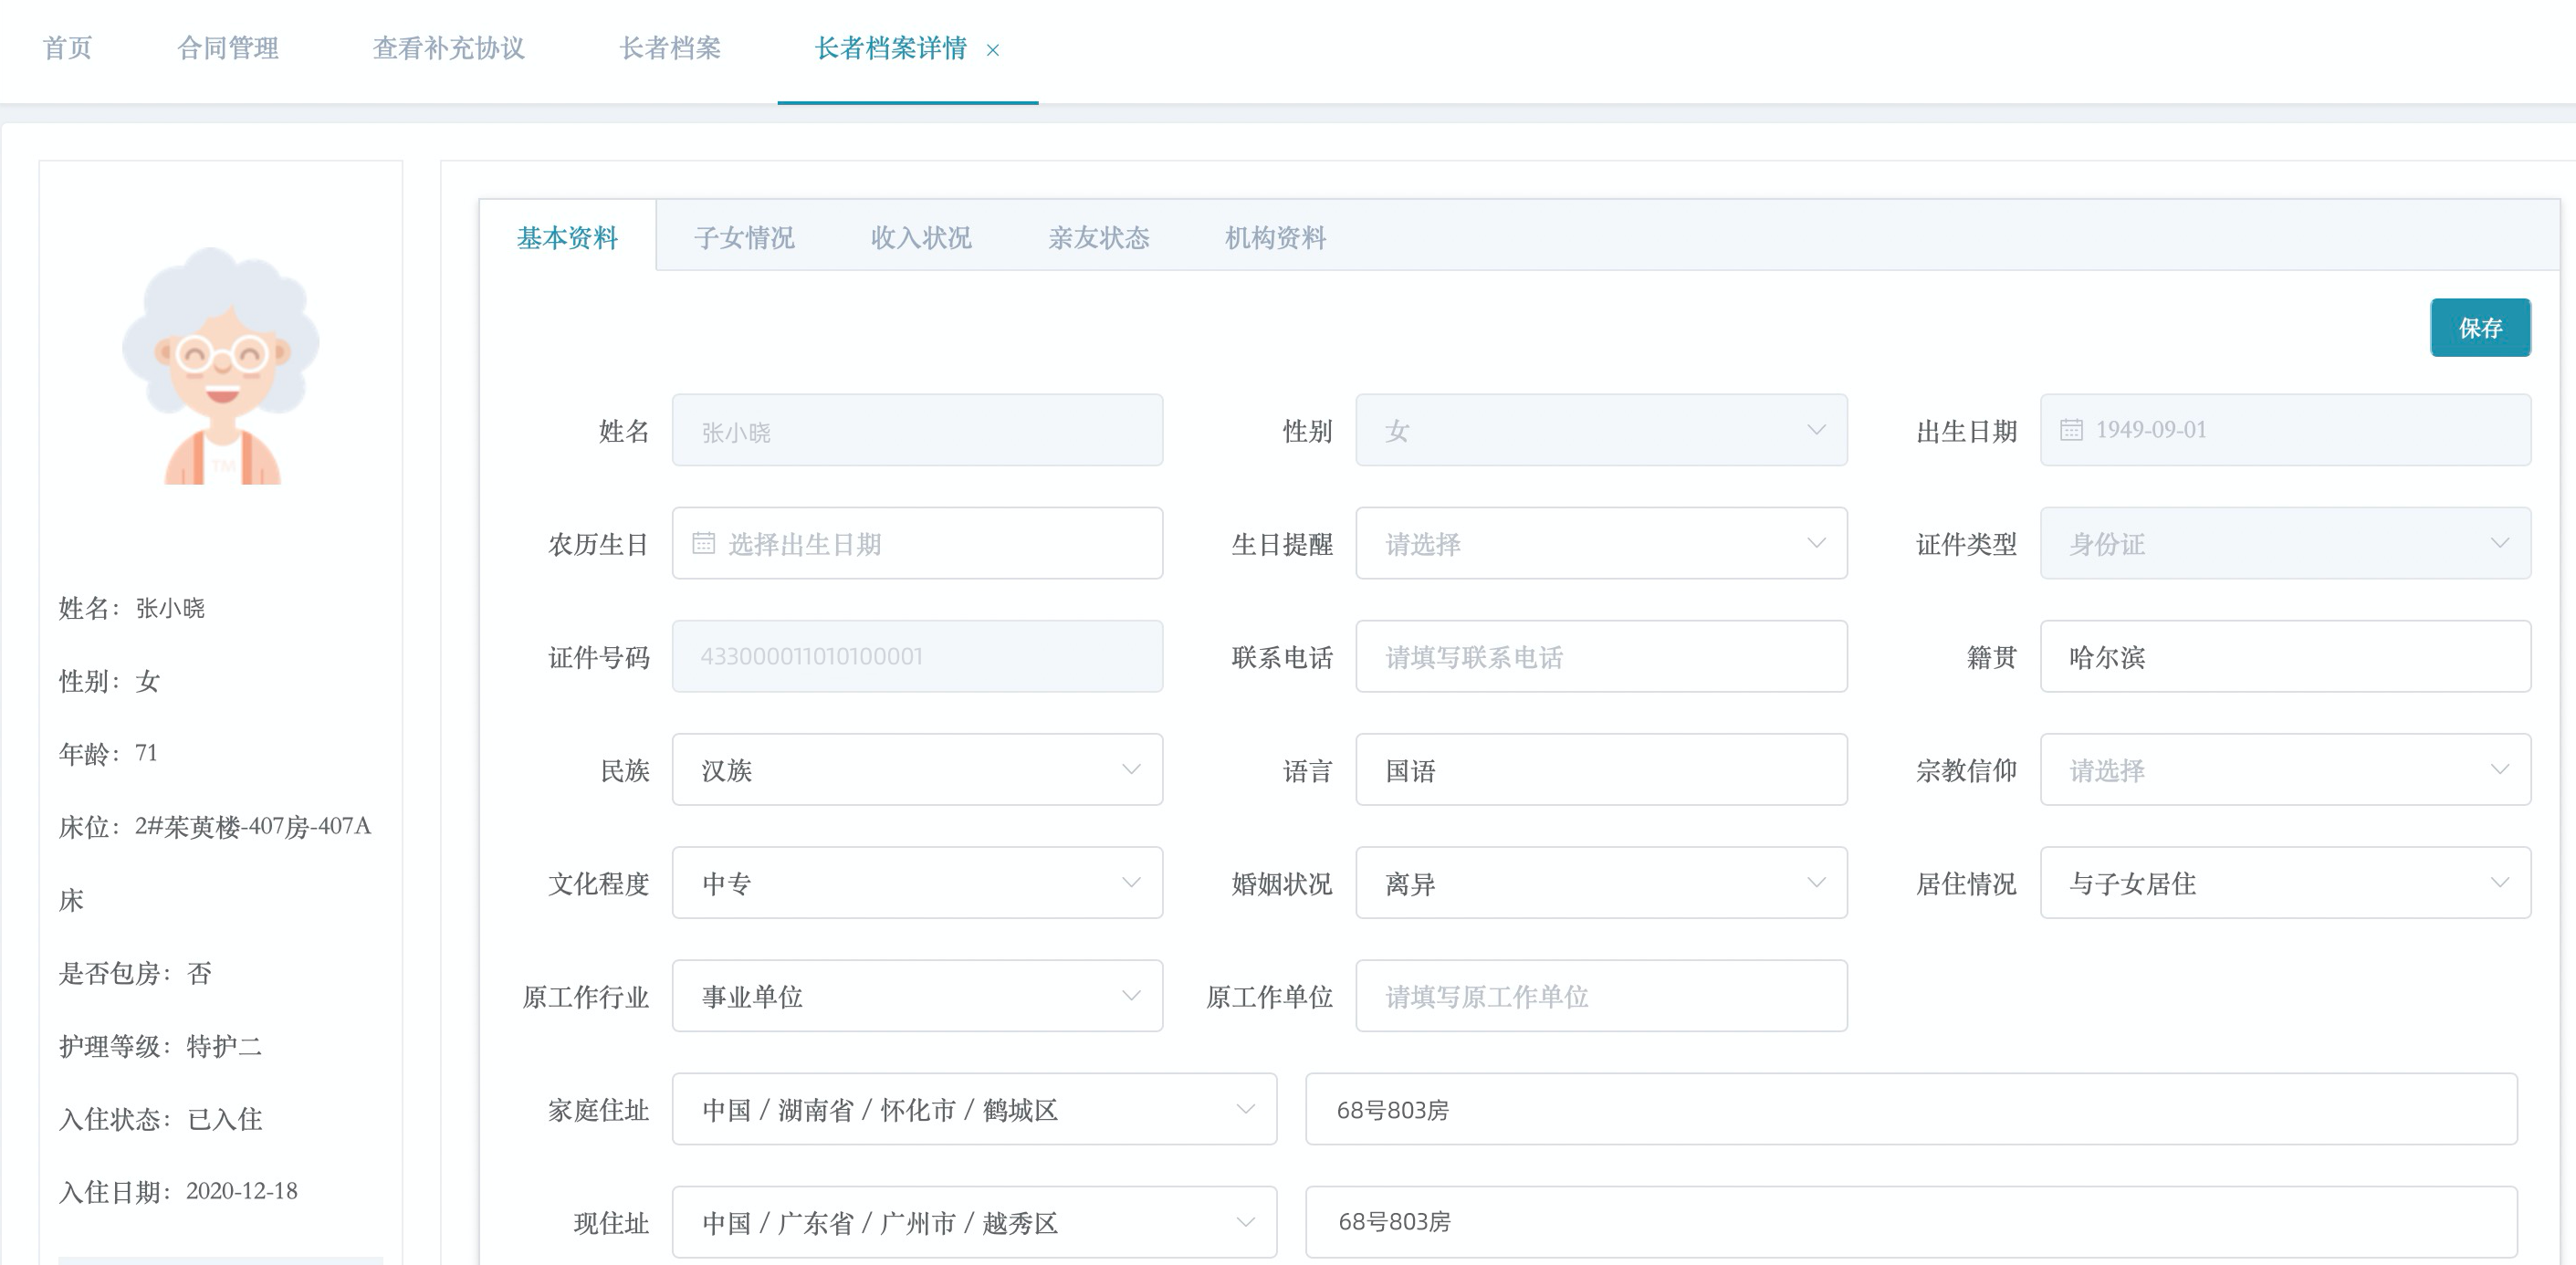Click 现住址 detail address field

pyautogui.click(x=1911, y=1222)
